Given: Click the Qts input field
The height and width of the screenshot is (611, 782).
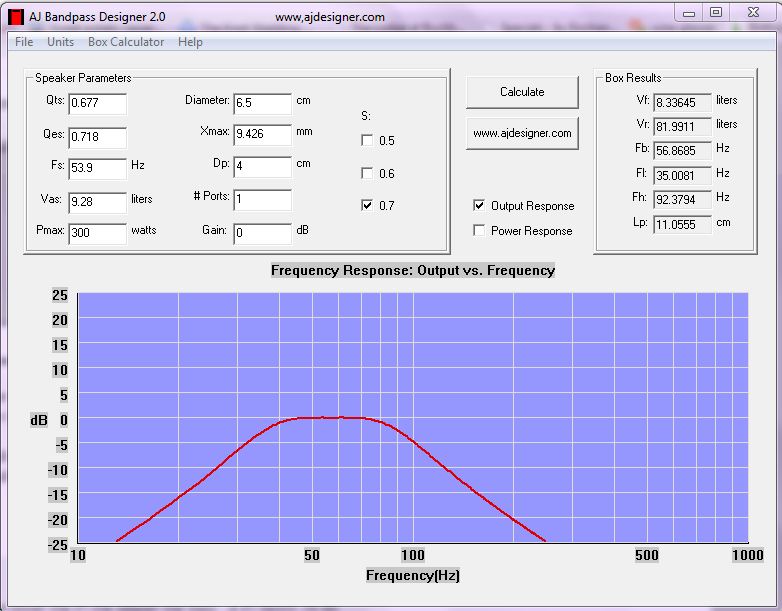Looking at the screenshot, I should click(x=97, y=105).
